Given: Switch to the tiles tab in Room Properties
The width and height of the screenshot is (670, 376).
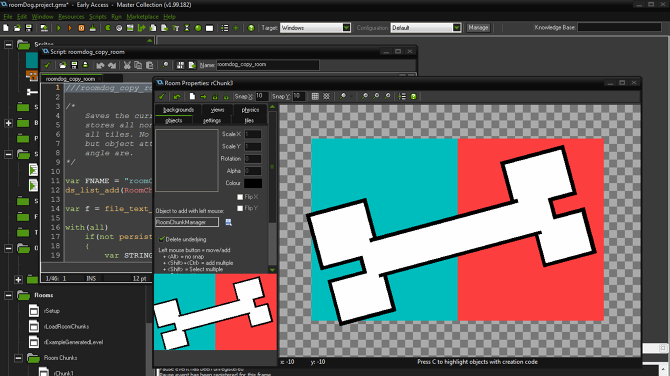Looking at the screenshot, I should 249,121.
